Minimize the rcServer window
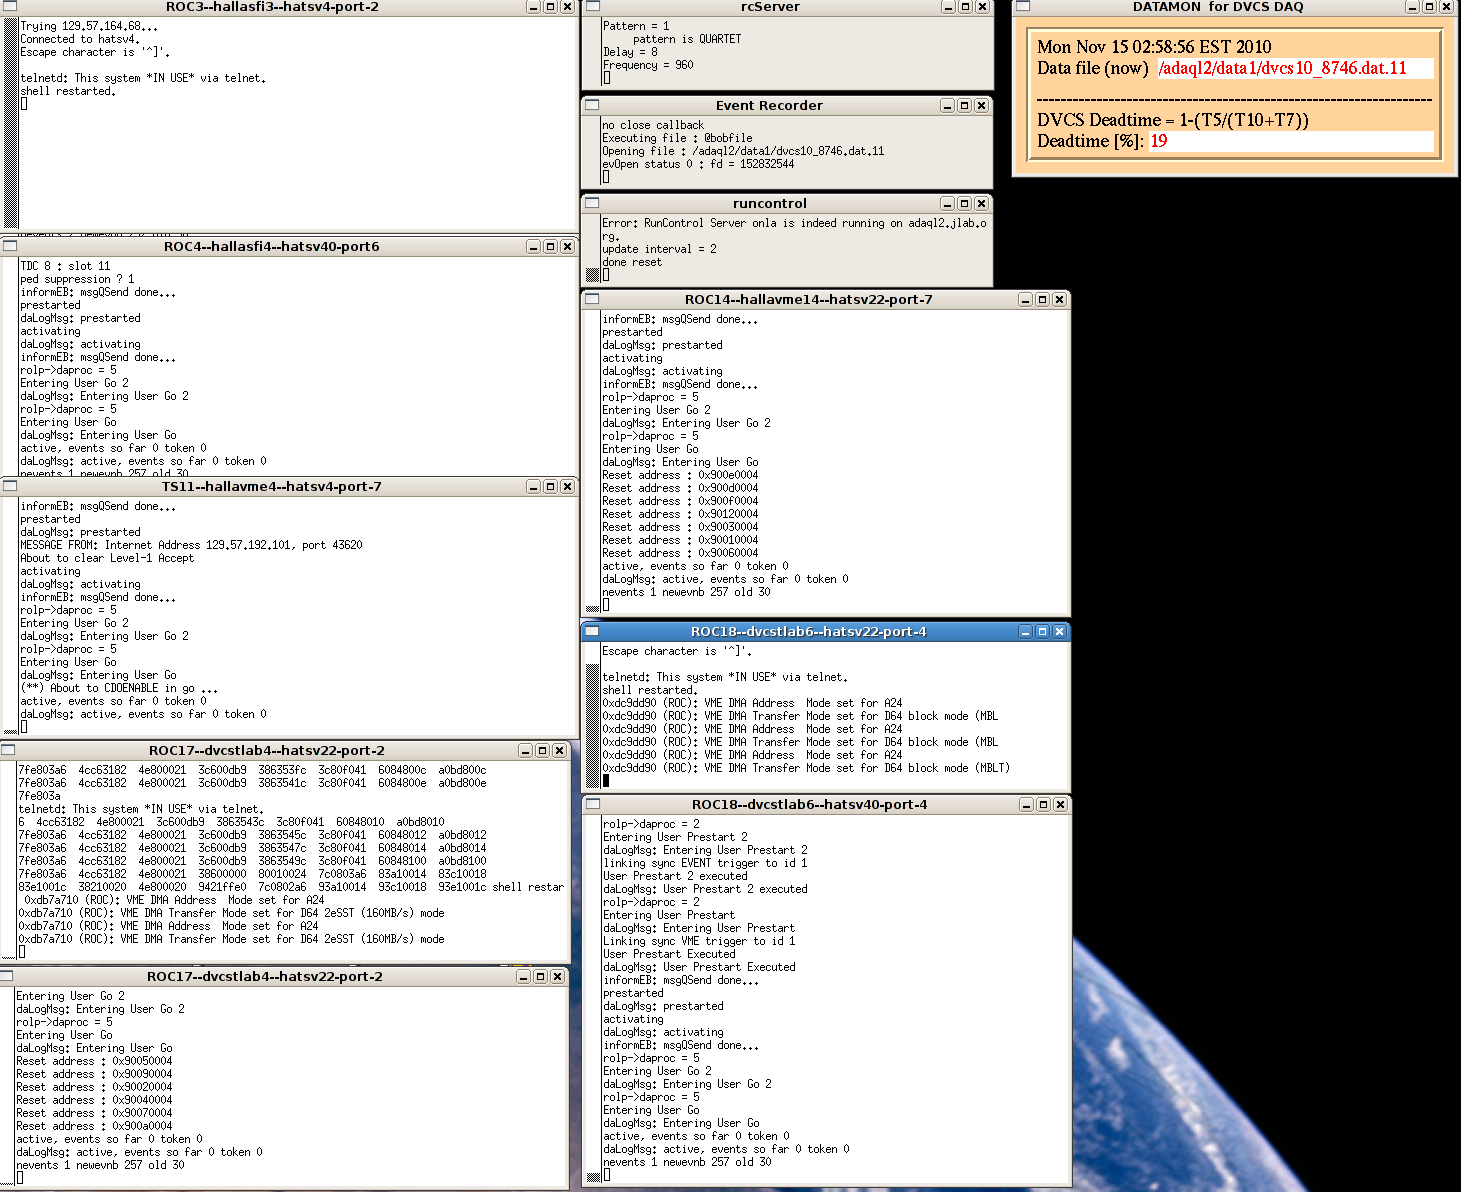 [x=948, y=7]
